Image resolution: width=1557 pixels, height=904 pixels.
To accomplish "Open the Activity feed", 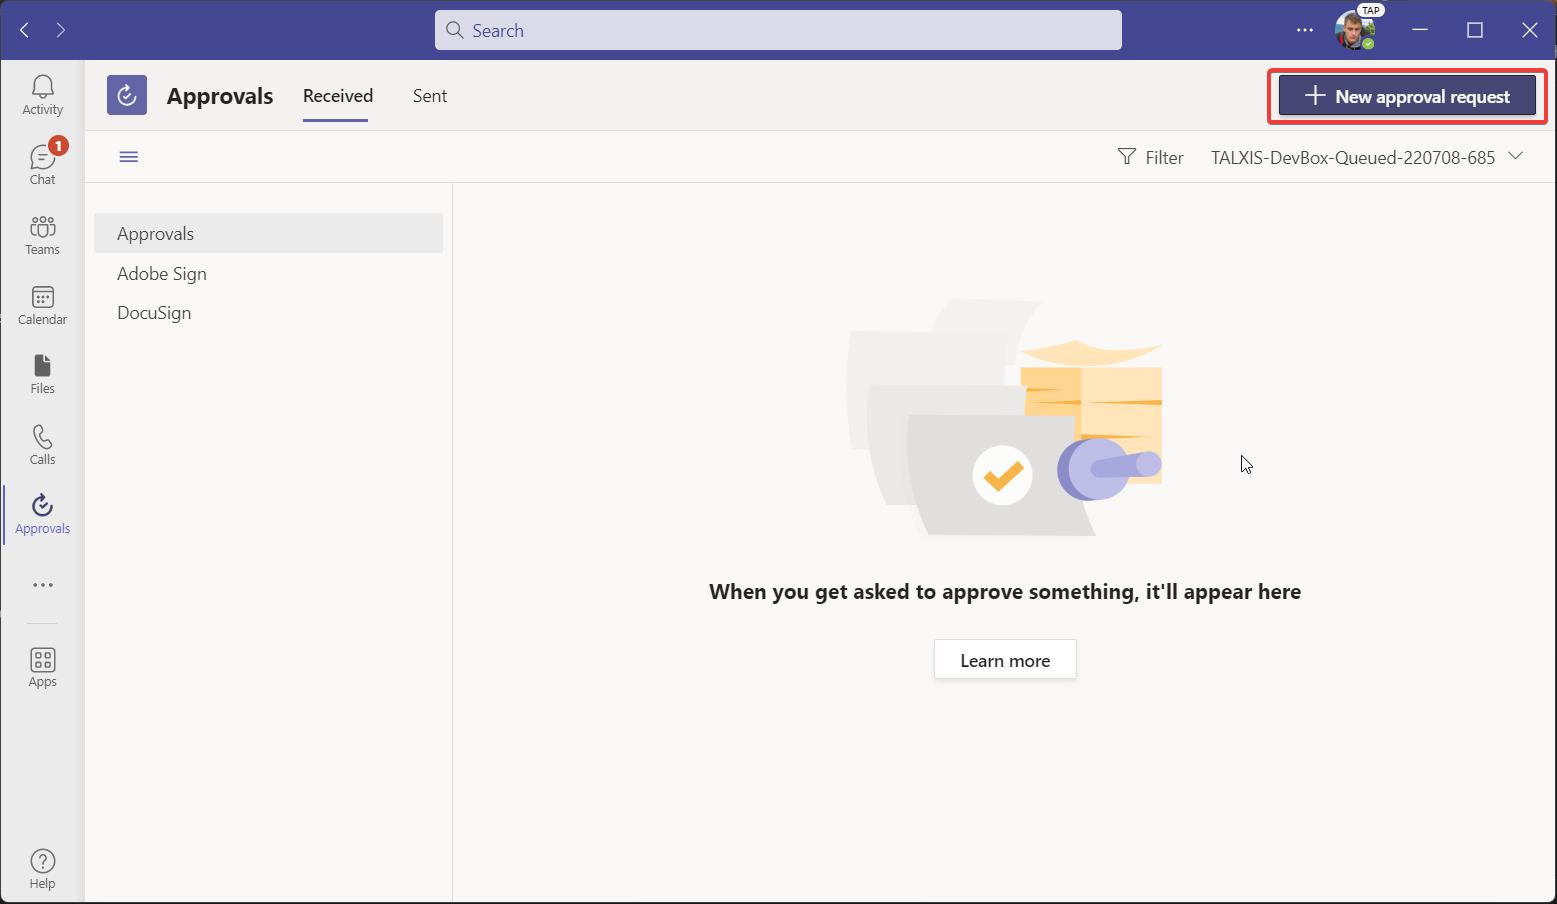I will (42, 95).
